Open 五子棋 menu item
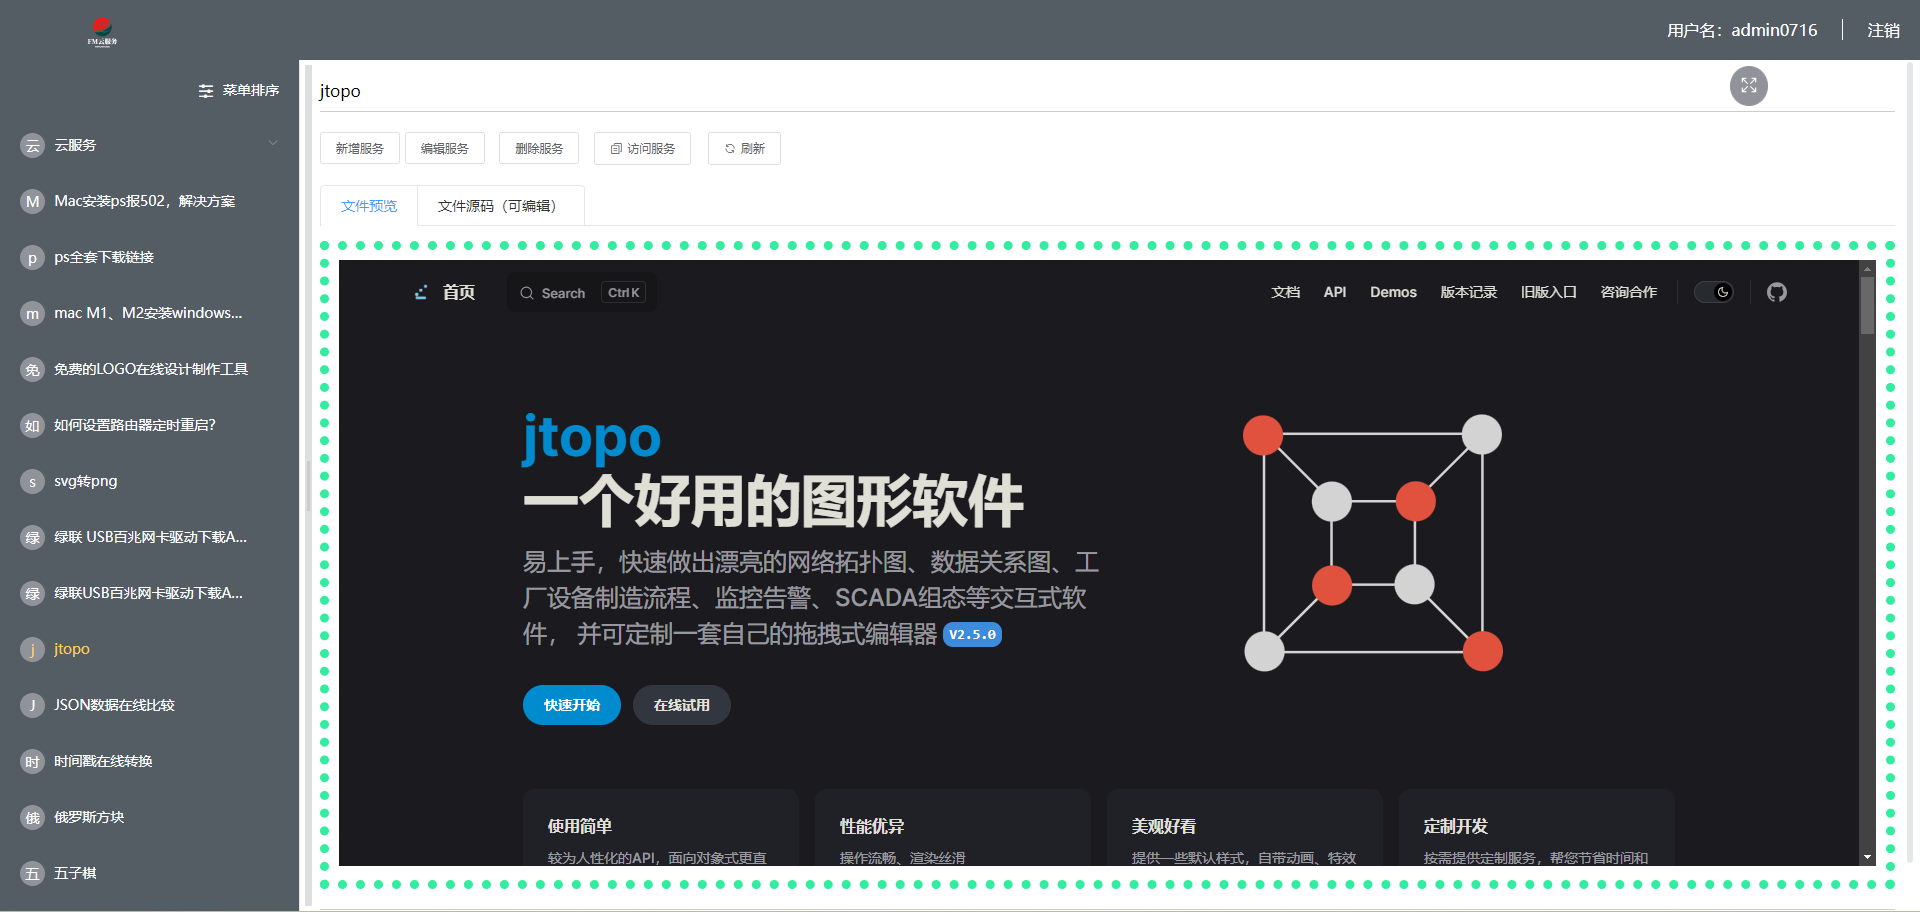This screenshot has width=1920, height=912. click(149, 873)
